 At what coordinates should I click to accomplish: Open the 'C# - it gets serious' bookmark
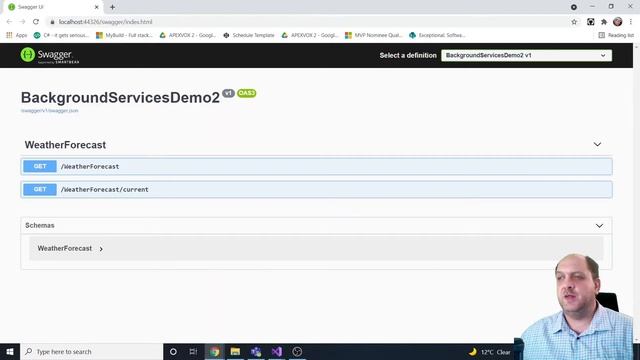[x=61, y=36]
